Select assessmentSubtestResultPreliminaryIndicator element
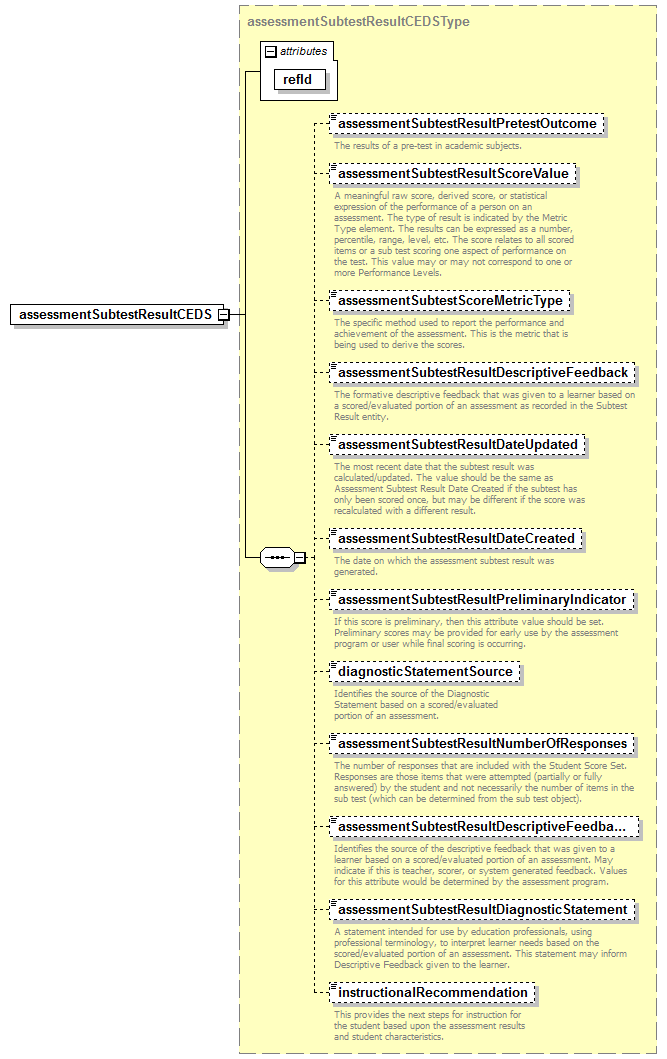 (482, 600)
